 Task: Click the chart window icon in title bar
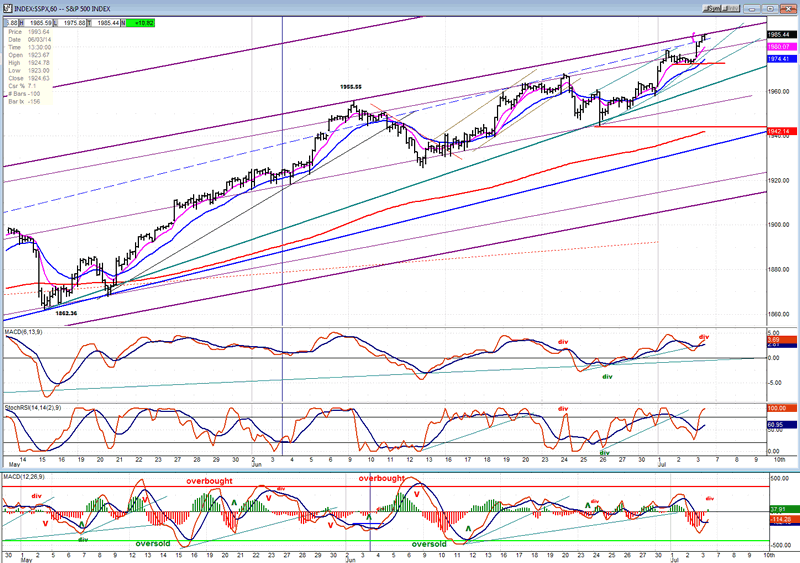click(7, 8)
